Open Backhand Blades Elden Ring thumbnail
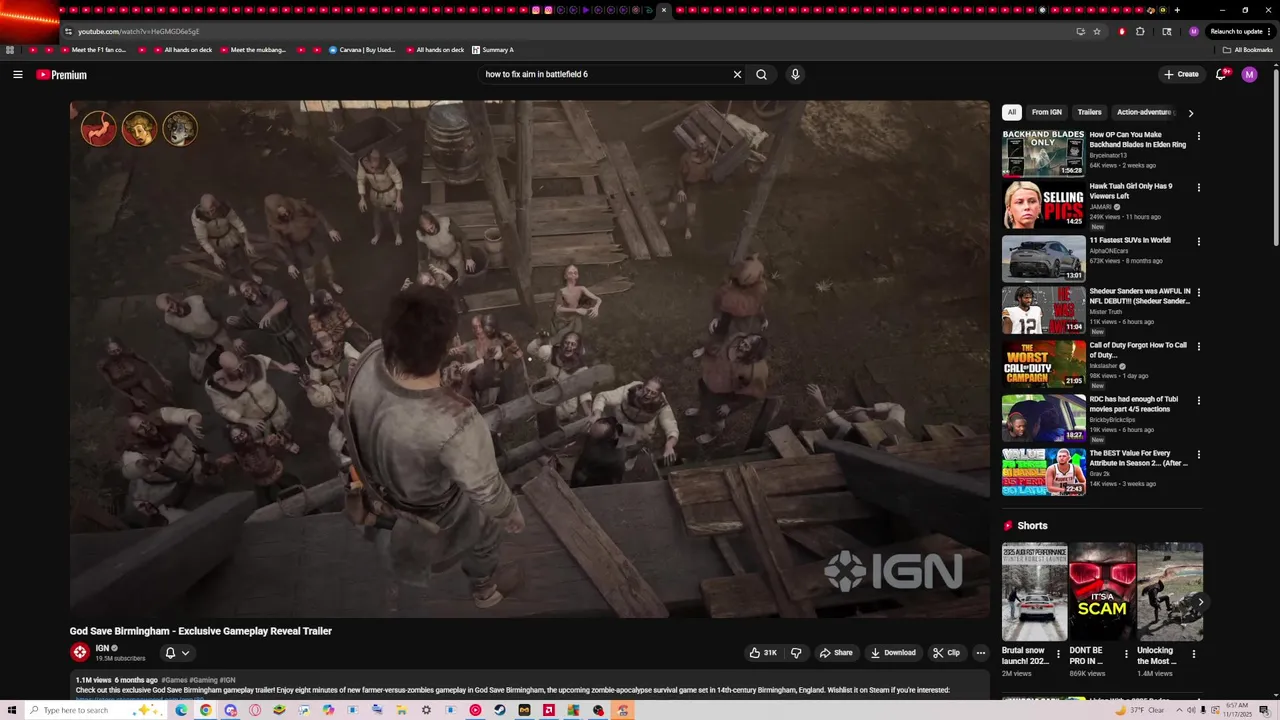This screenshot has height=720, width=1280. (1044, 152)
